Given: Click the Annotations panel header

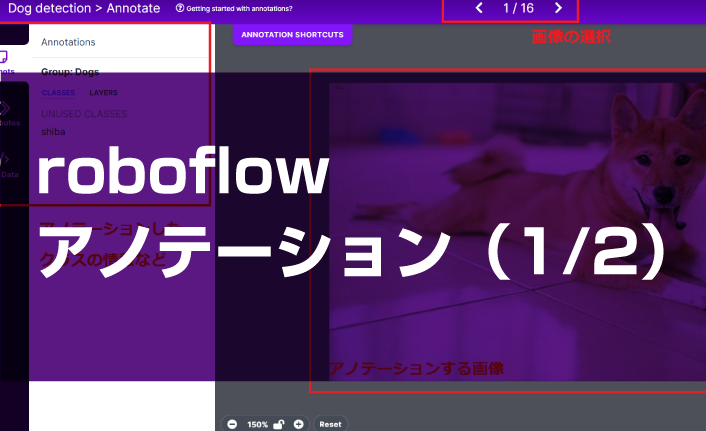Looking at the screenshot, I should [x=68, y=42].
